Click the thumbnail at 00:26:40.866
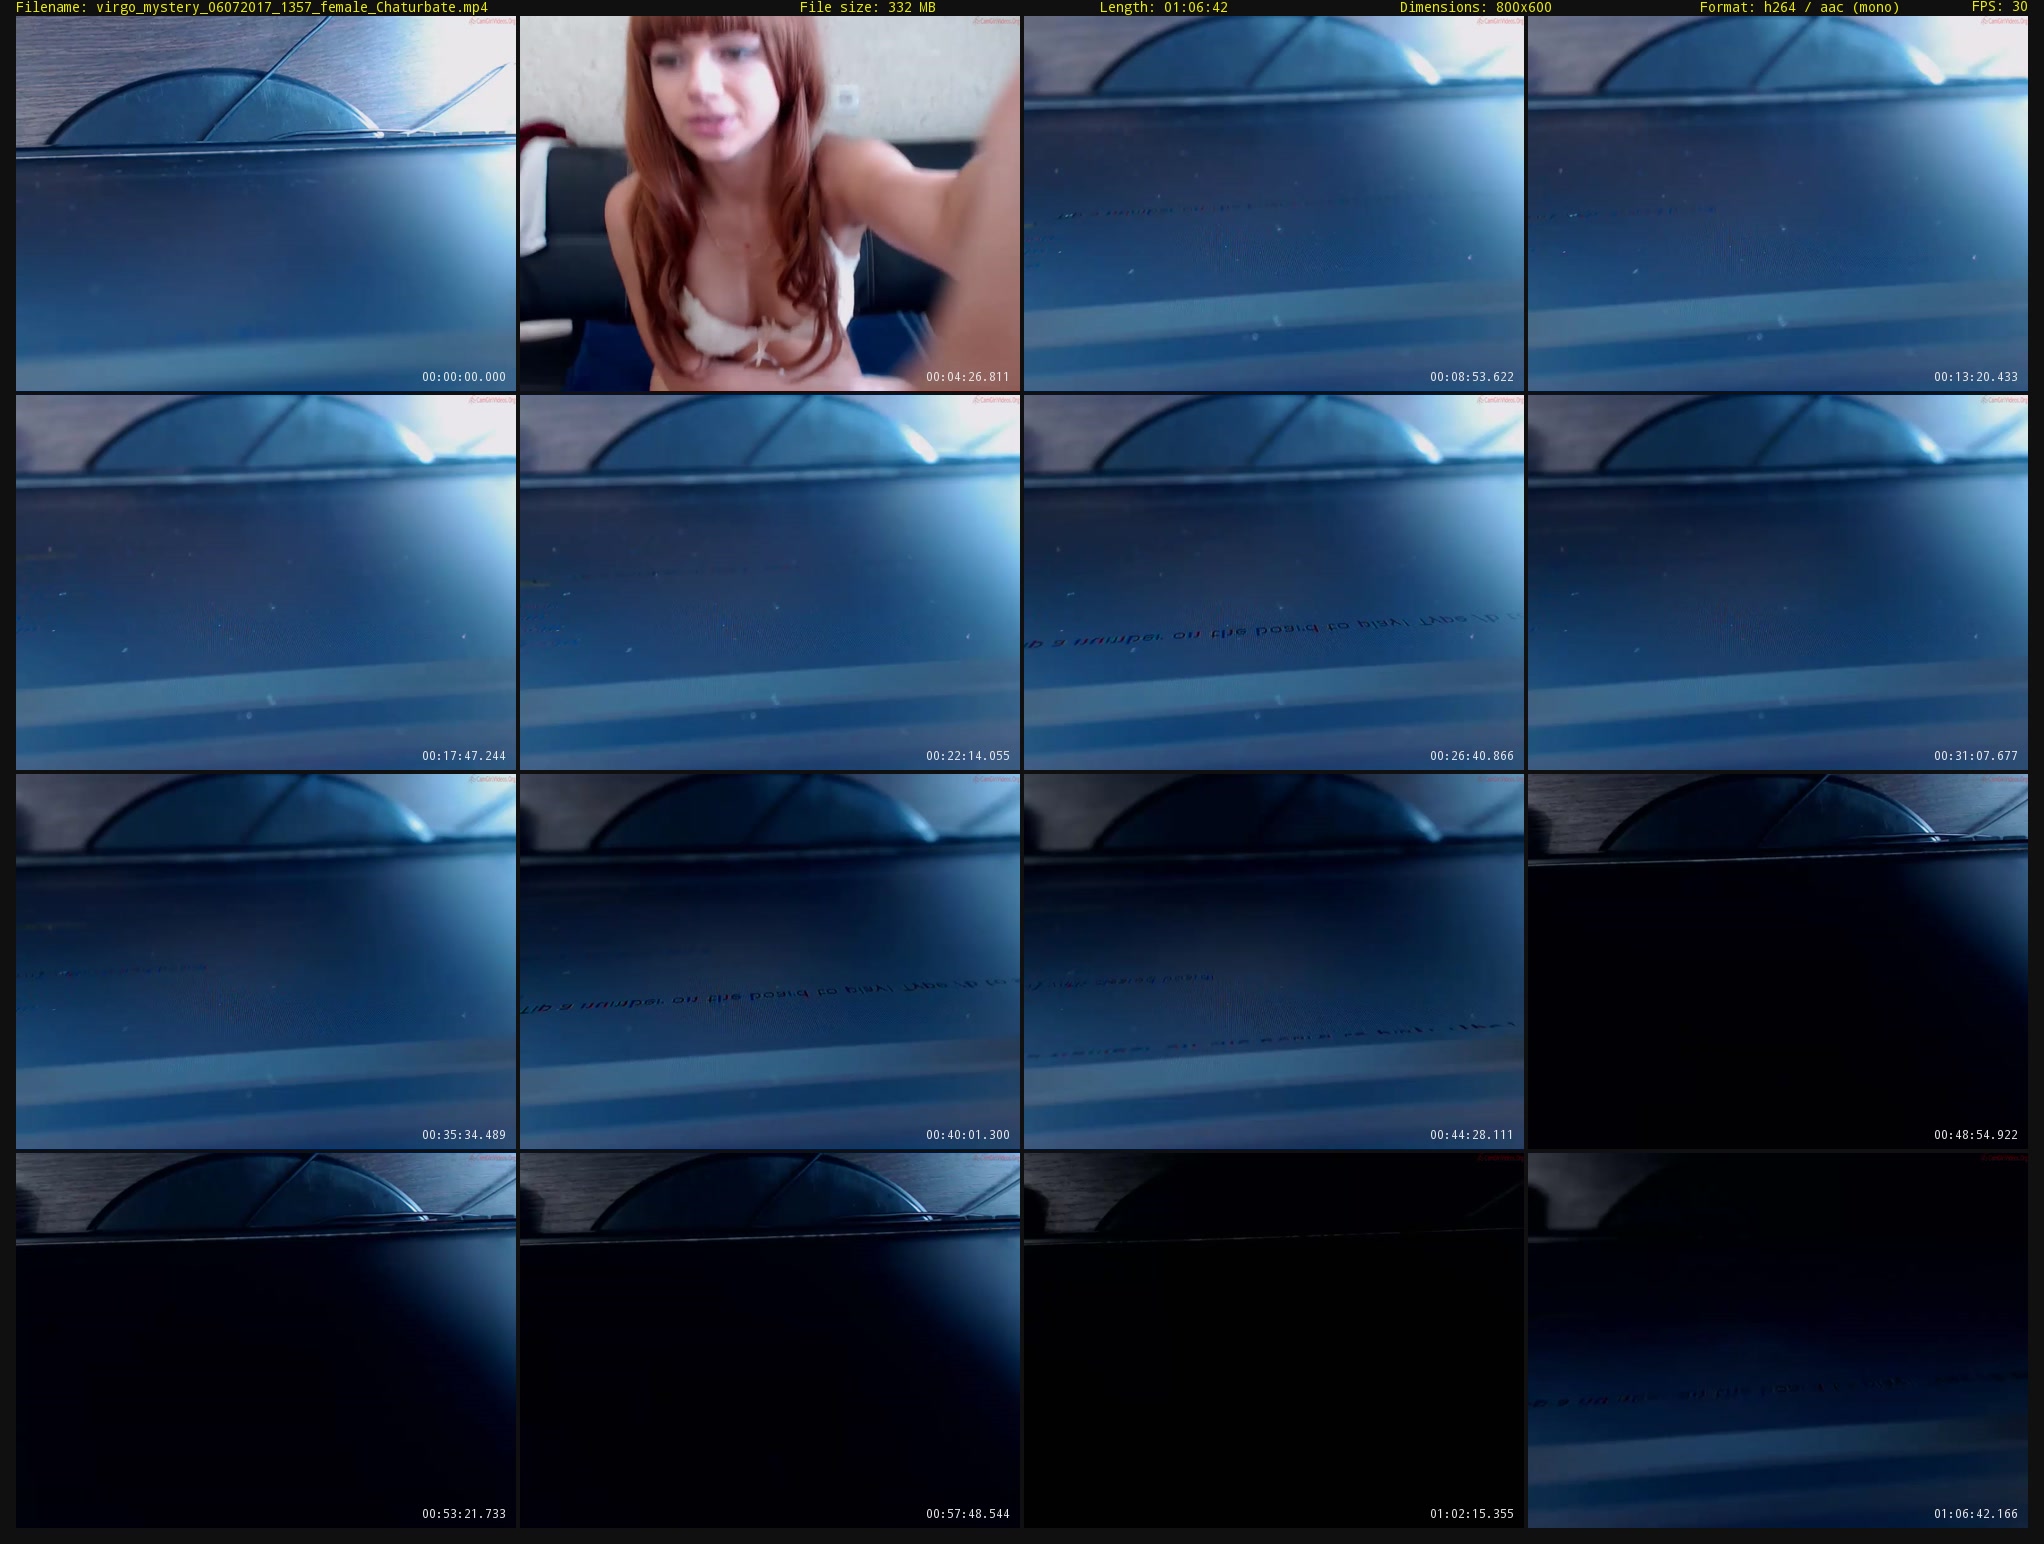 pos(1274,582)
